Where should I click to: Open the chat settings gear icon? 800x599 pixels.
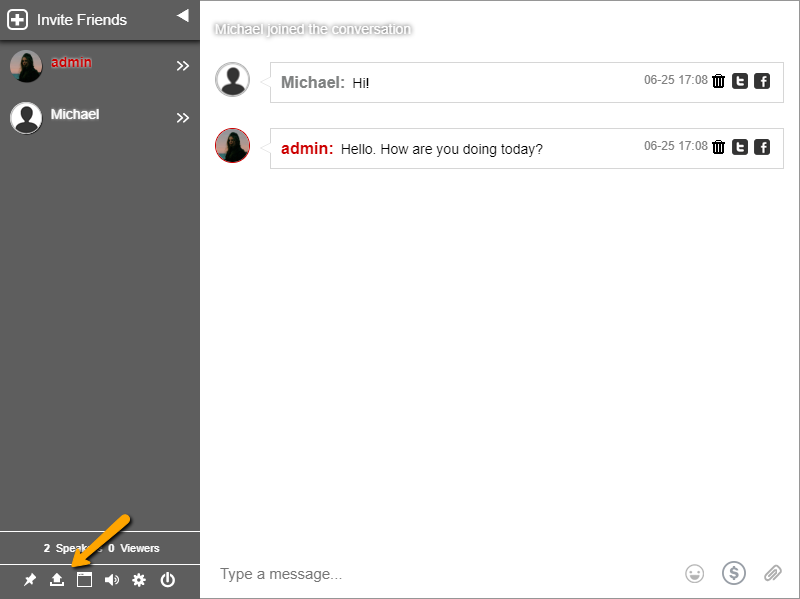coord(139,580)
